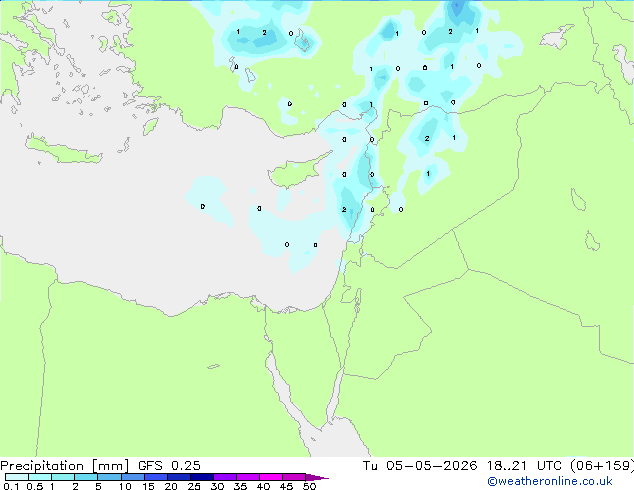634x490 pixels.
Task: Click the '18..21 UTC' time range text
Action: click(x=524, y=466)
